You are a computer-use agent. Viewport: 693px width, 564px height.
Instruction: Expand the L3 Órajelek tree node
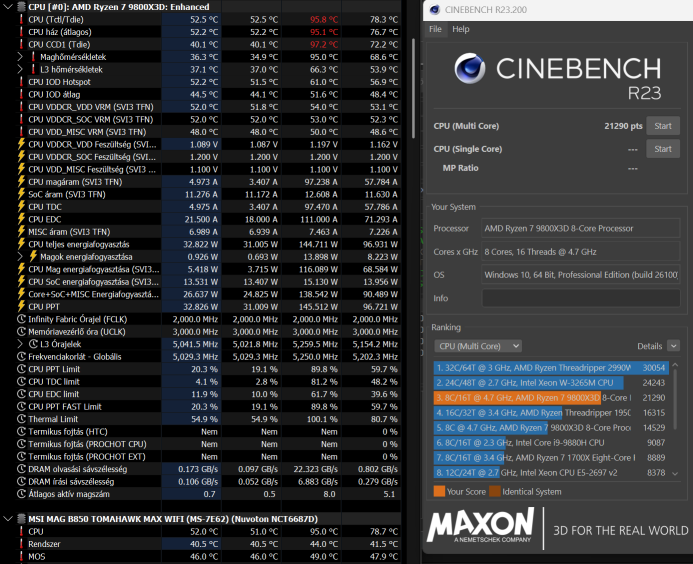coord(20,344)
